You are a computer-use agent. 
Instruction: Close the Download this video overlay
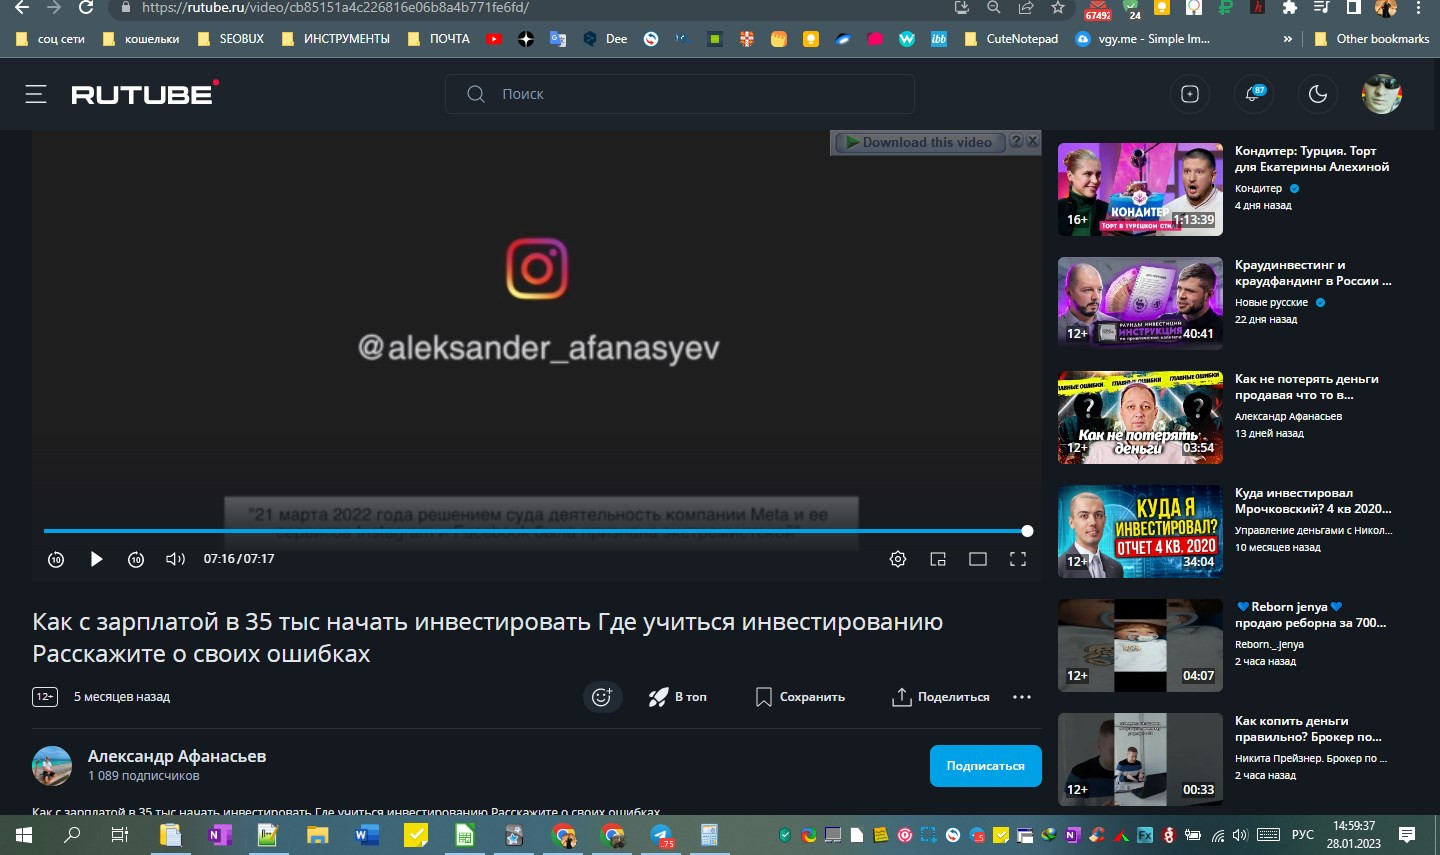click(x=1033, y=141)
